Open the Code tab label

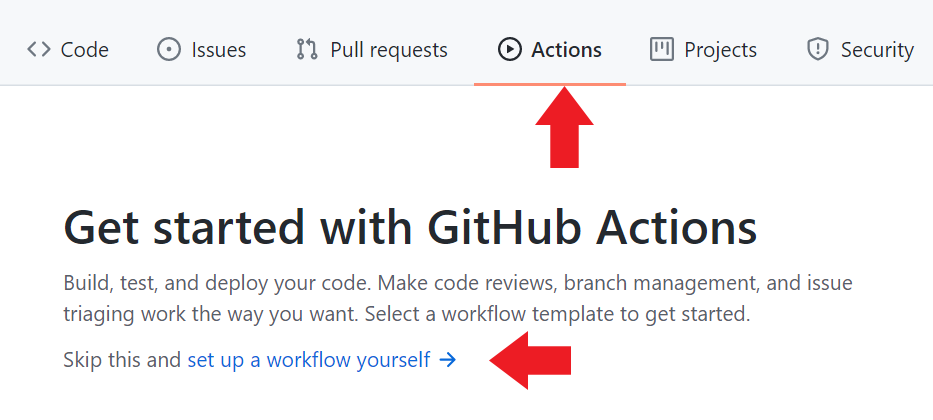(x=85, y=49)
